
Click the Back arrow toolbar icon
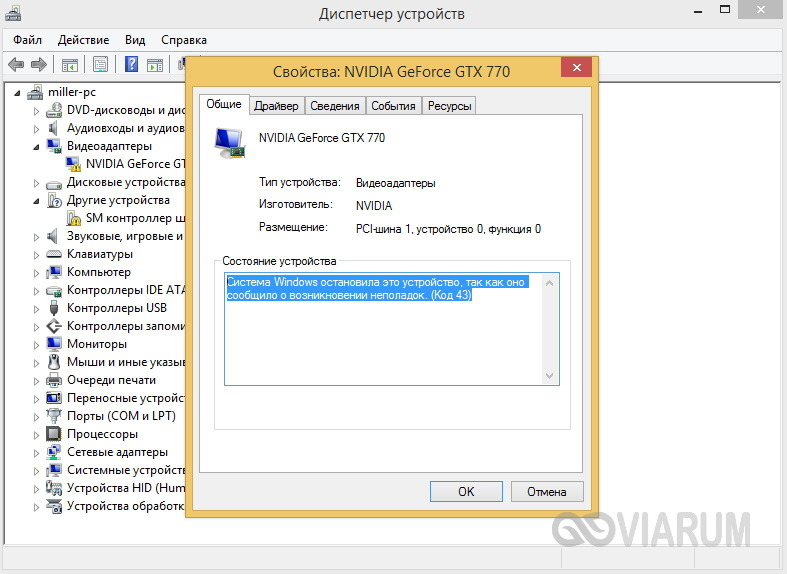16,64
